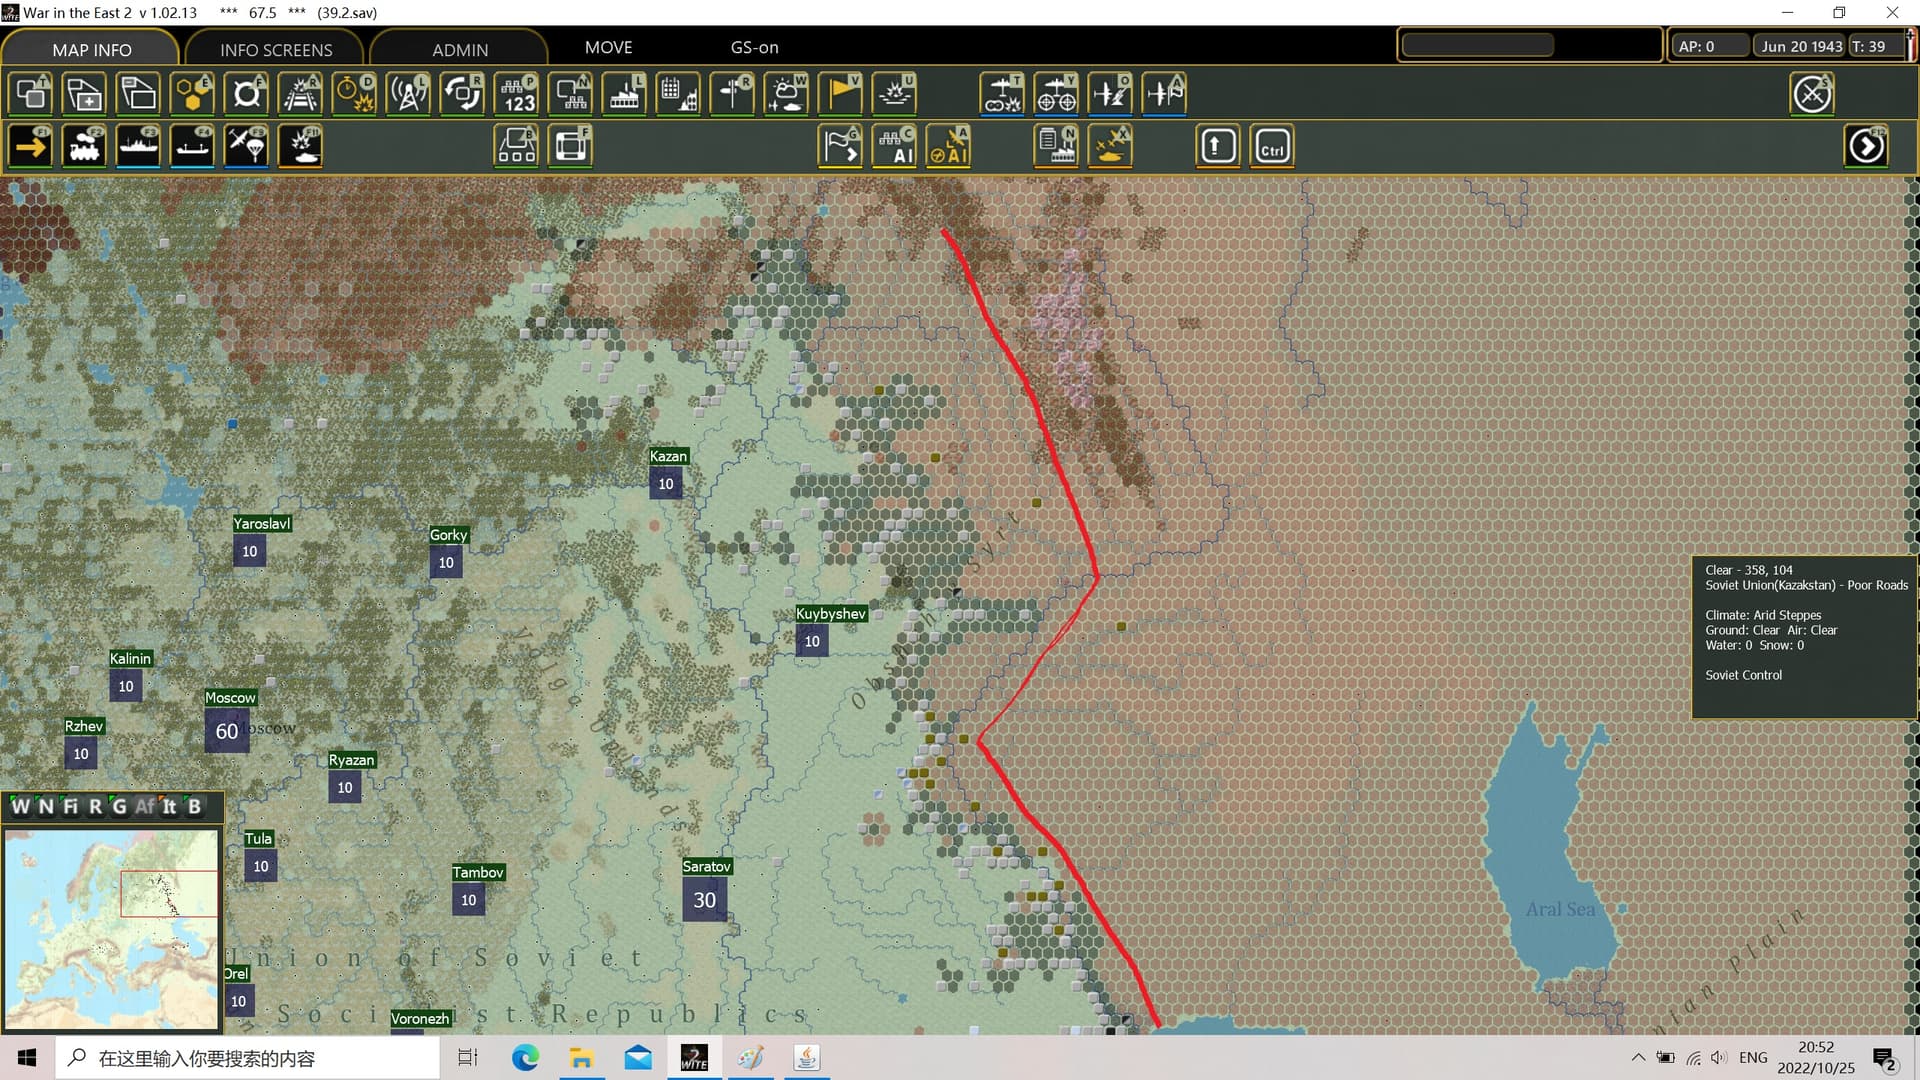Toggle the It Italy filter button
The width and height of the screenshot is (1920, 1080).
coord(169,807)
